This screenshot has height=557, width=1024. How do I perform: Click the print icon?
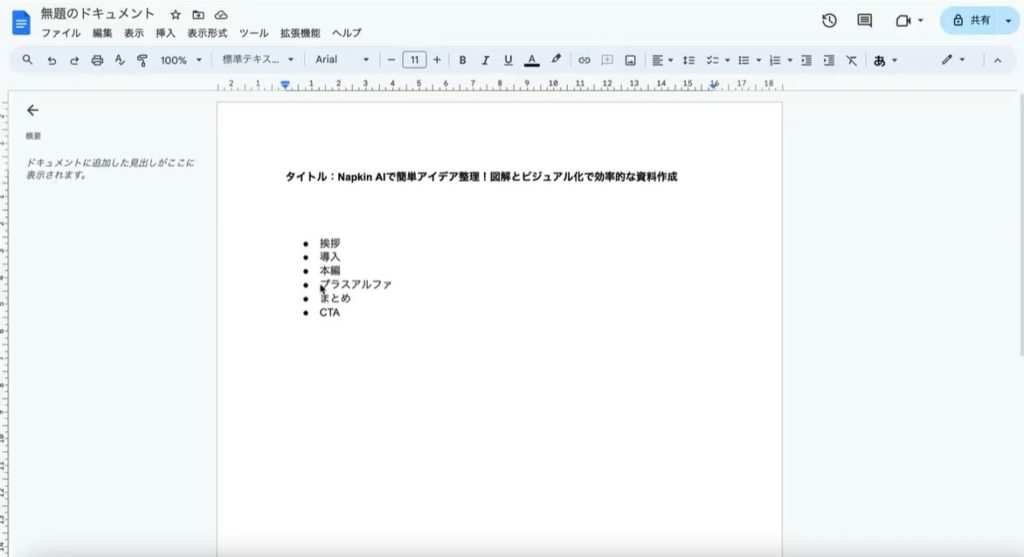point(97,60)
